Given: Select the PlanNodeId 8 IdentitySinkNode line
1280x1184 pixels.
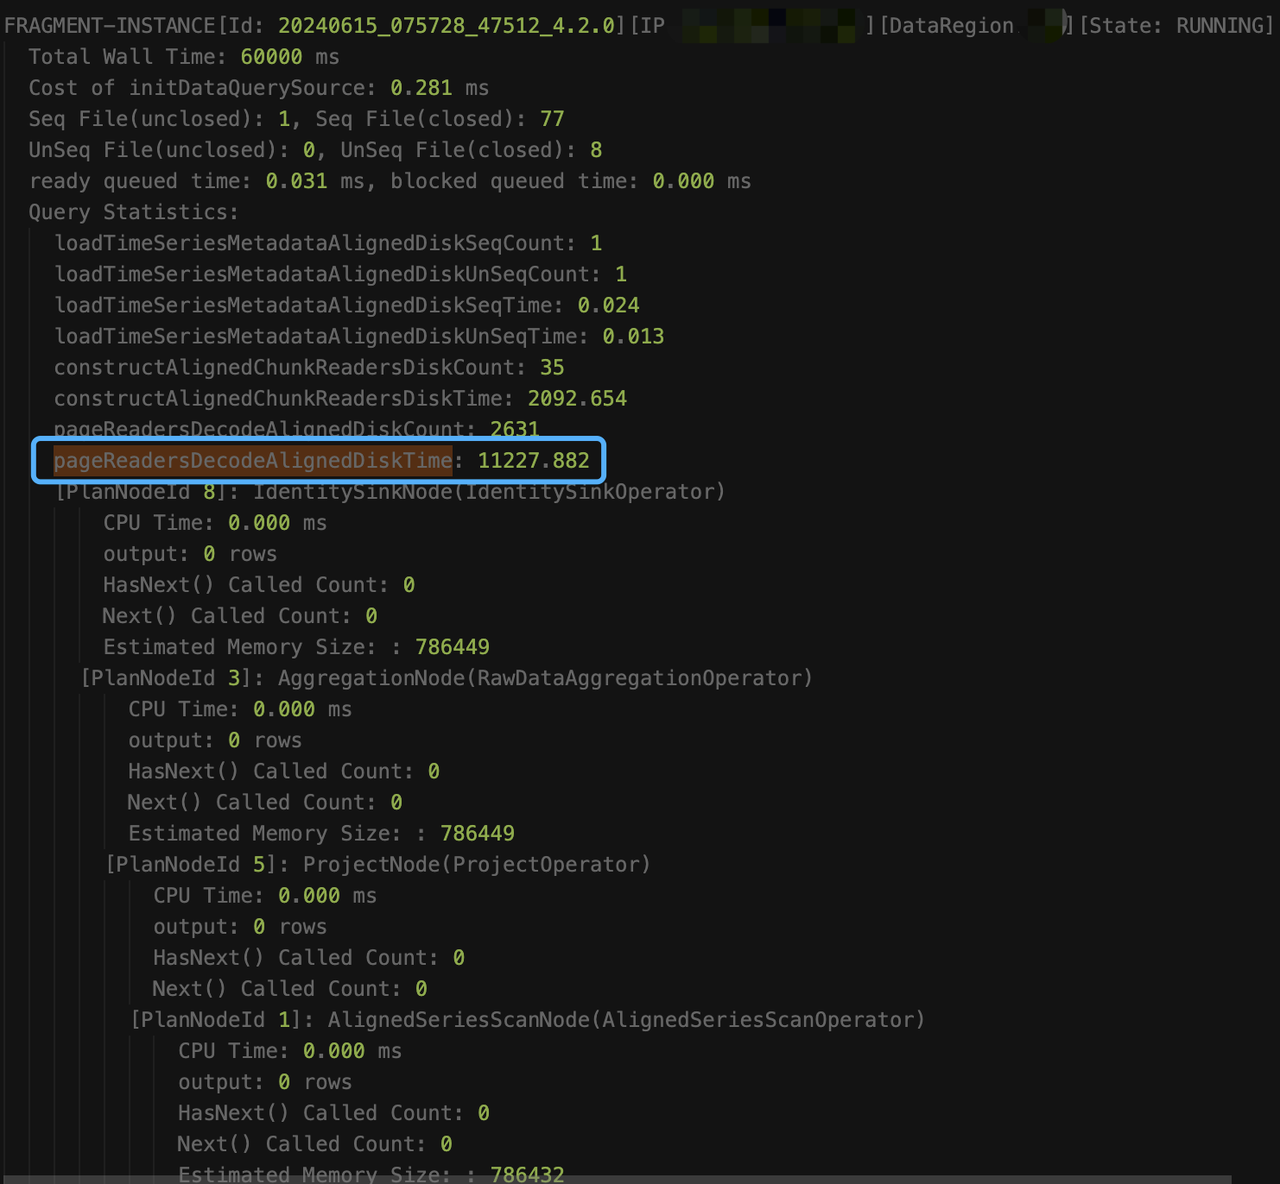Looking at the screenshot, I should click(x=390, y=492).
